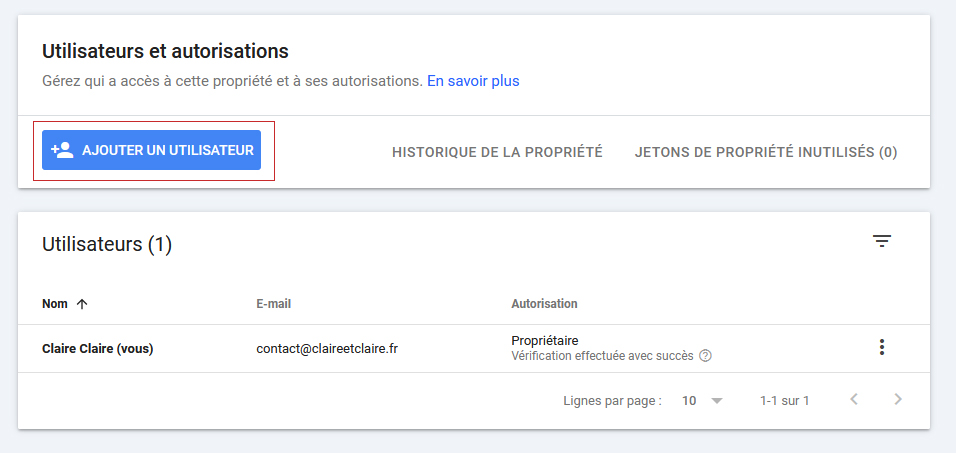Click the help icon beside Vérification effectuée
This screenshot has height=453, width=956.
[705, 356]
